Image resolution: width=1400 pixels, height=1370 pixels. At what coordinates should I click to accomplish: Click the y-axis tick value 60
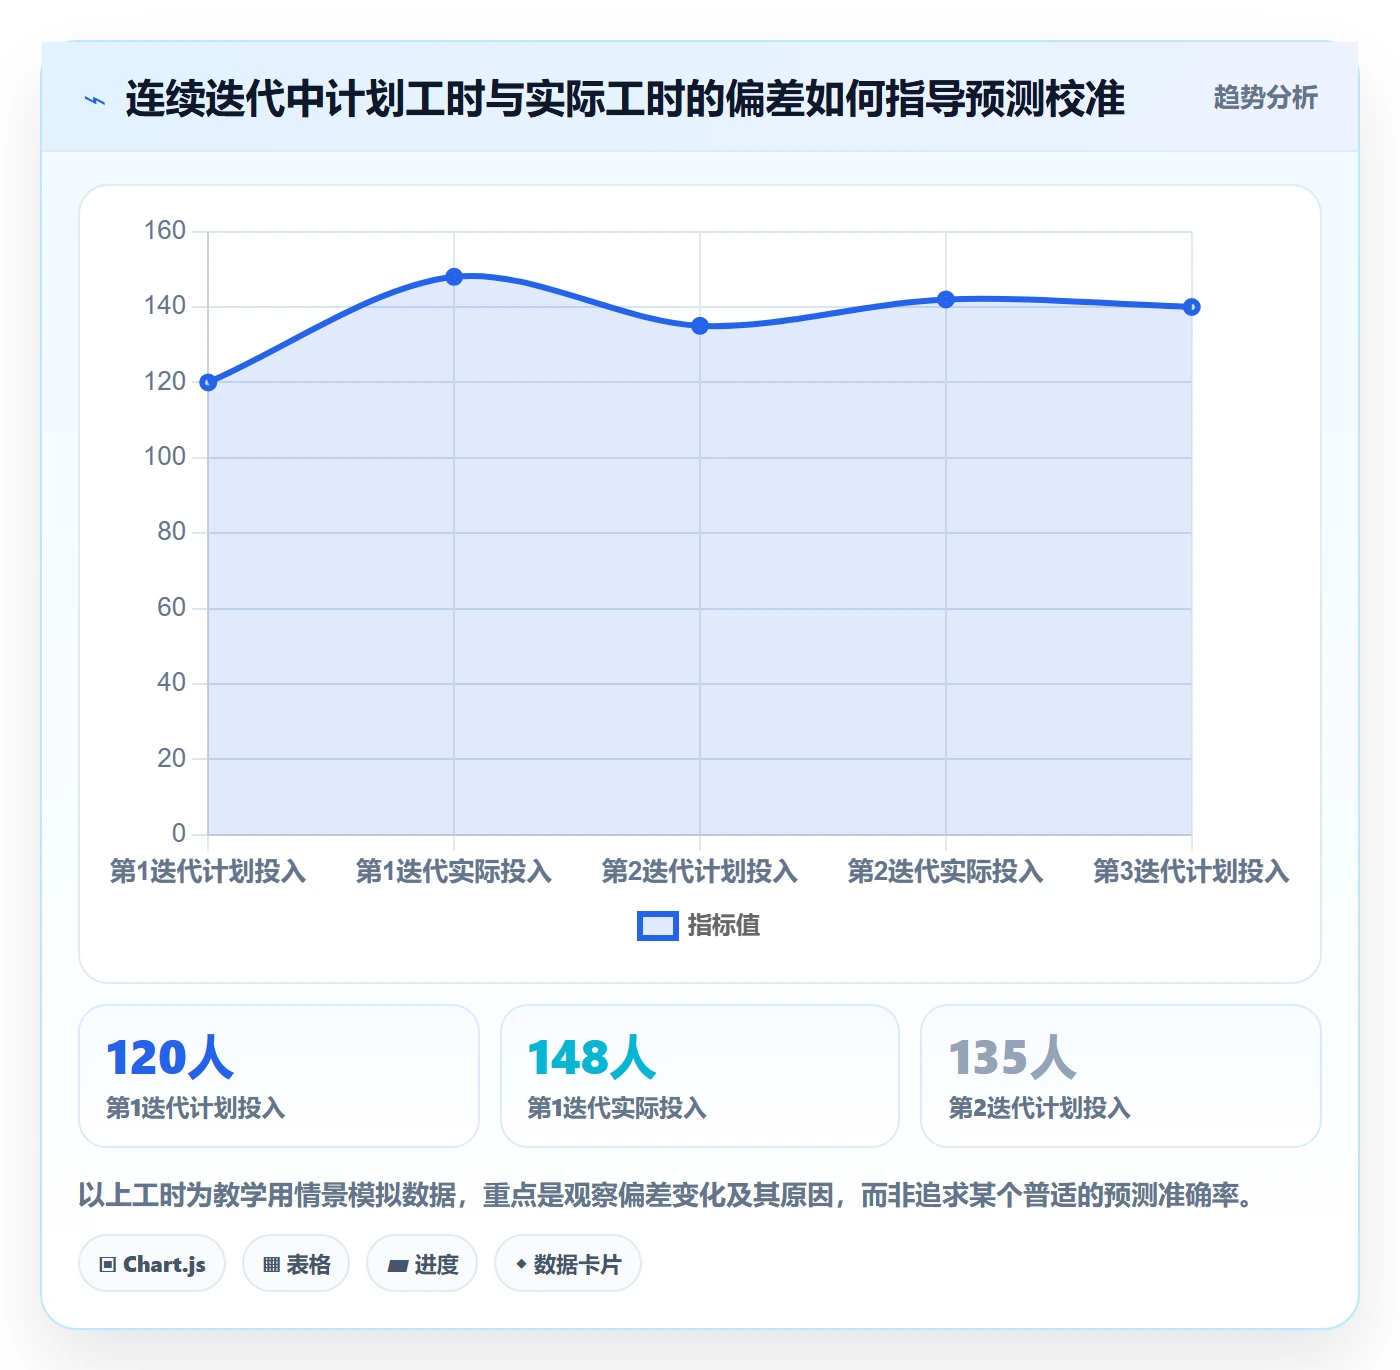coord(172,608)
